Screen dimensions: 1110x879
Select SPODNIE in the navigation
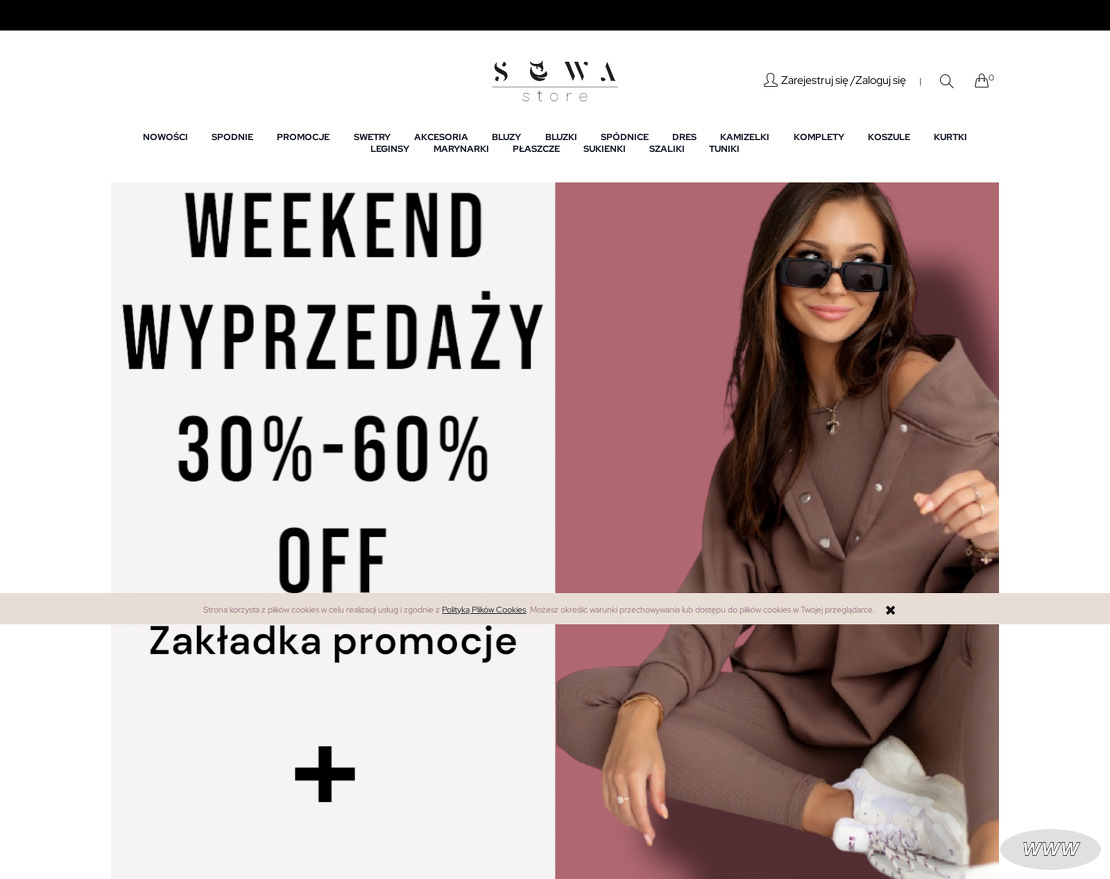[232, 137]
